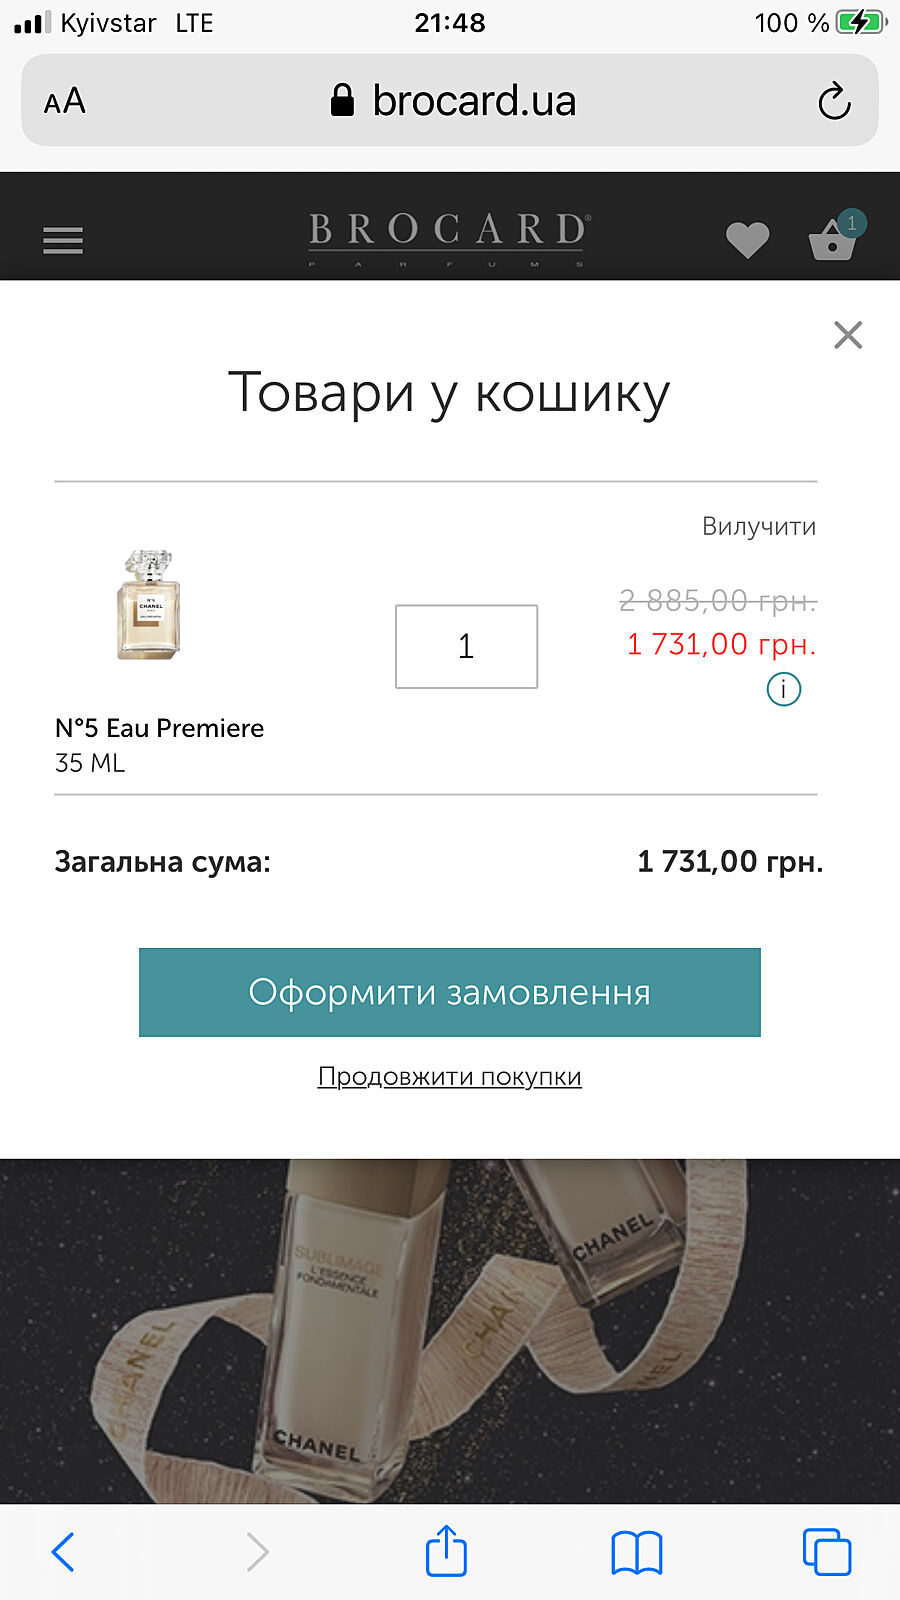Close the cart popup
Viewport: 900px width, 1600px height.
click(848, 335)
